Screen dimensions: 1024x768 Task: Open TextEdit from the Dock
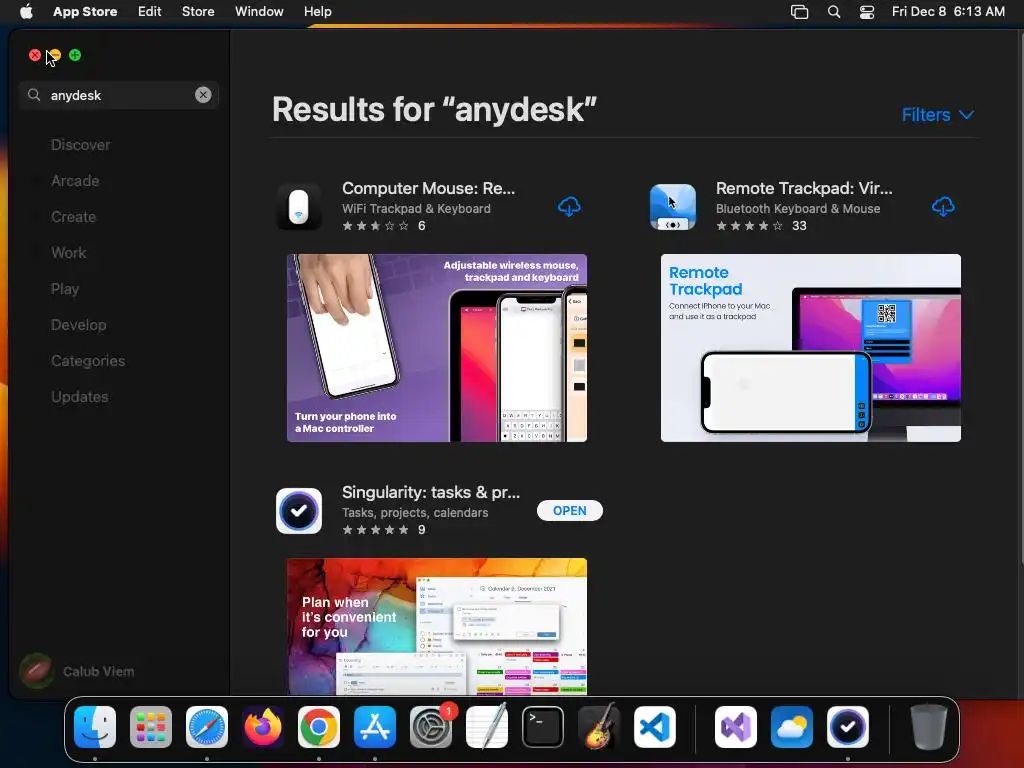(x=487, y=727)
